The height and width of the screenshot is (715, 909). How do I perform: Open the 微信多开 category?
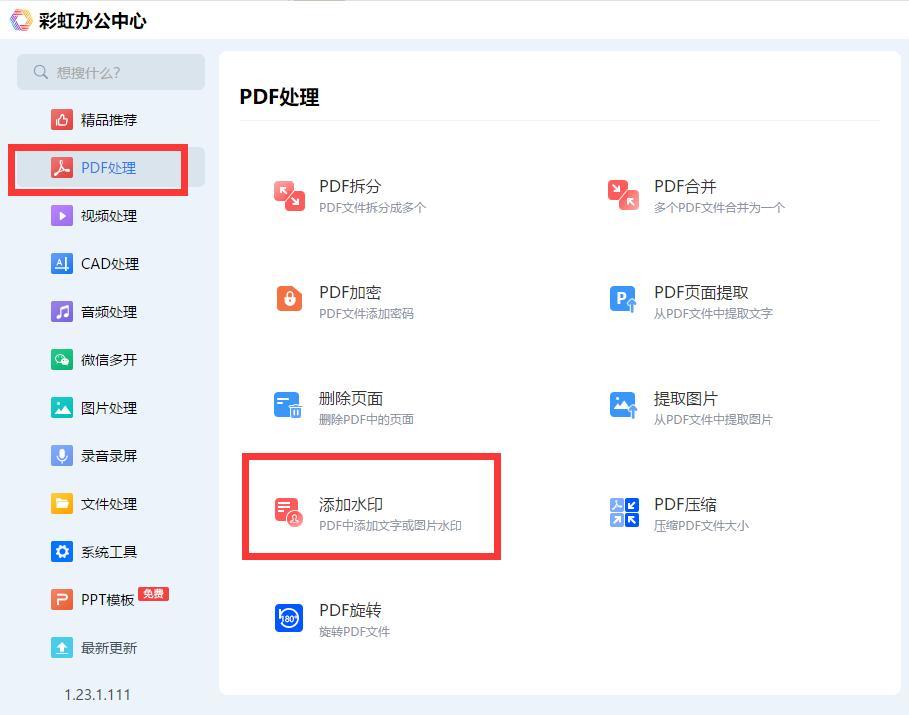coord(109,360)
